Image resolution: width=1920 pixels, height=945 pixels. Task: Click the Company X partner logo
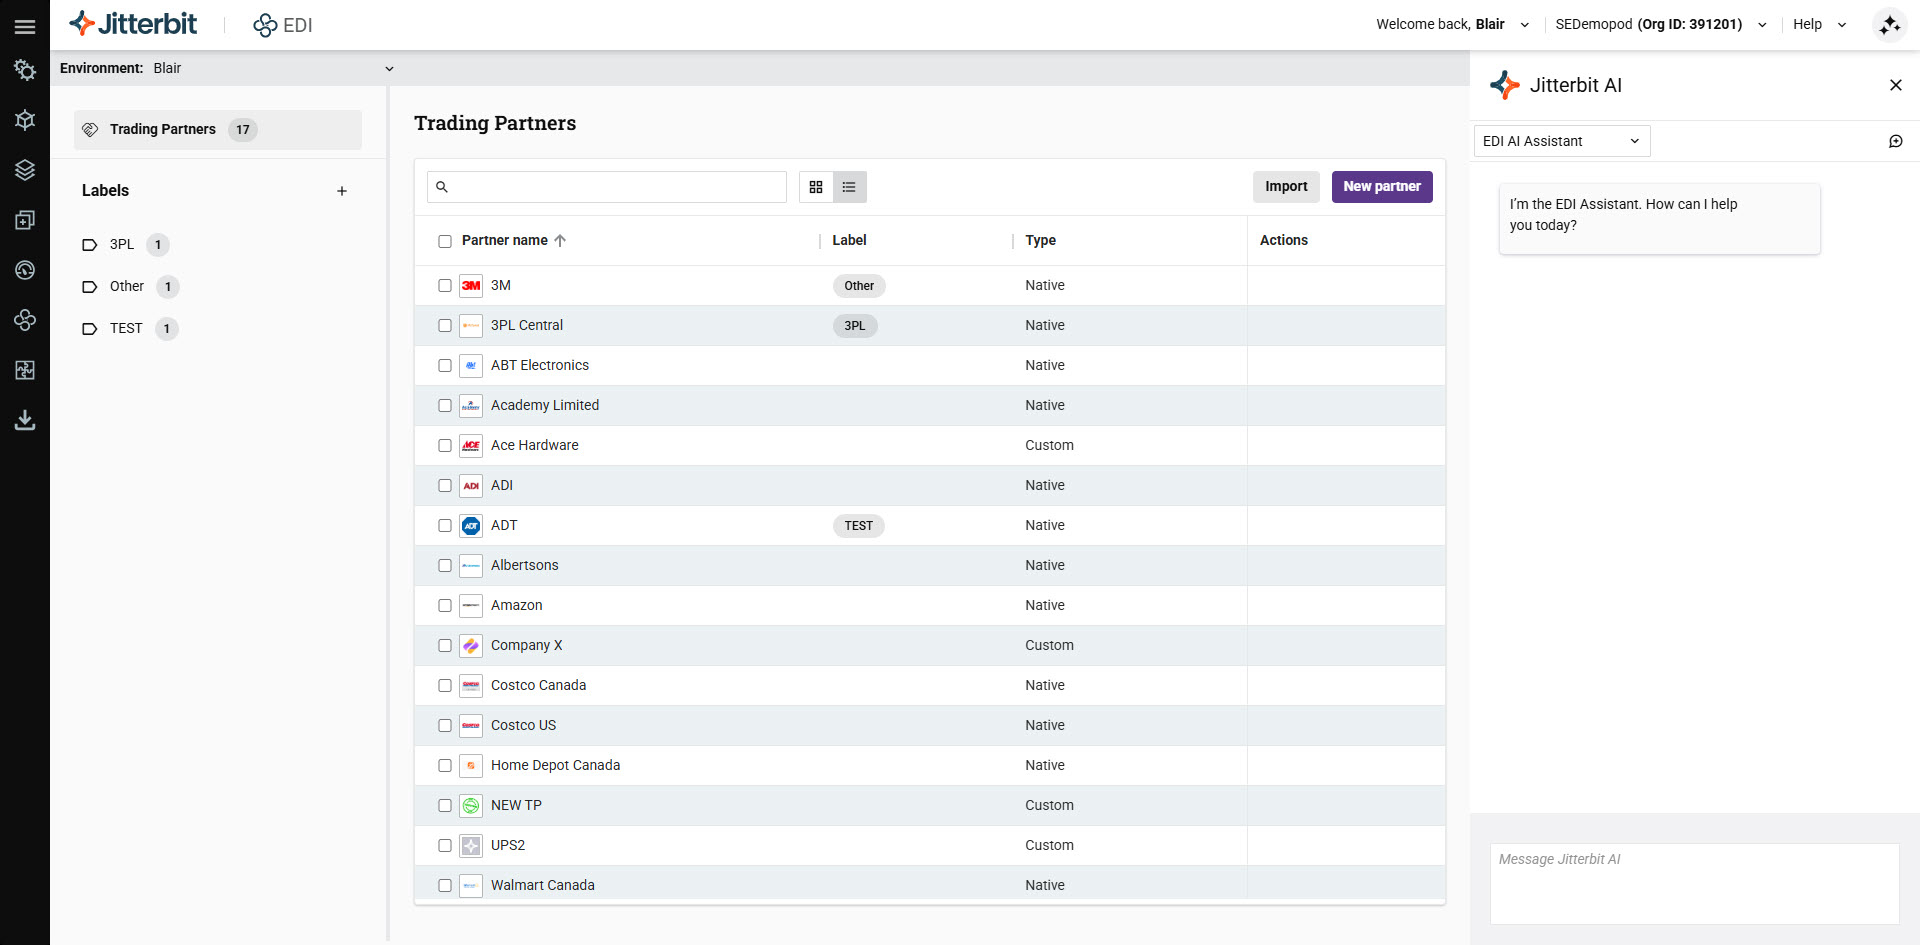pos(471,646)
